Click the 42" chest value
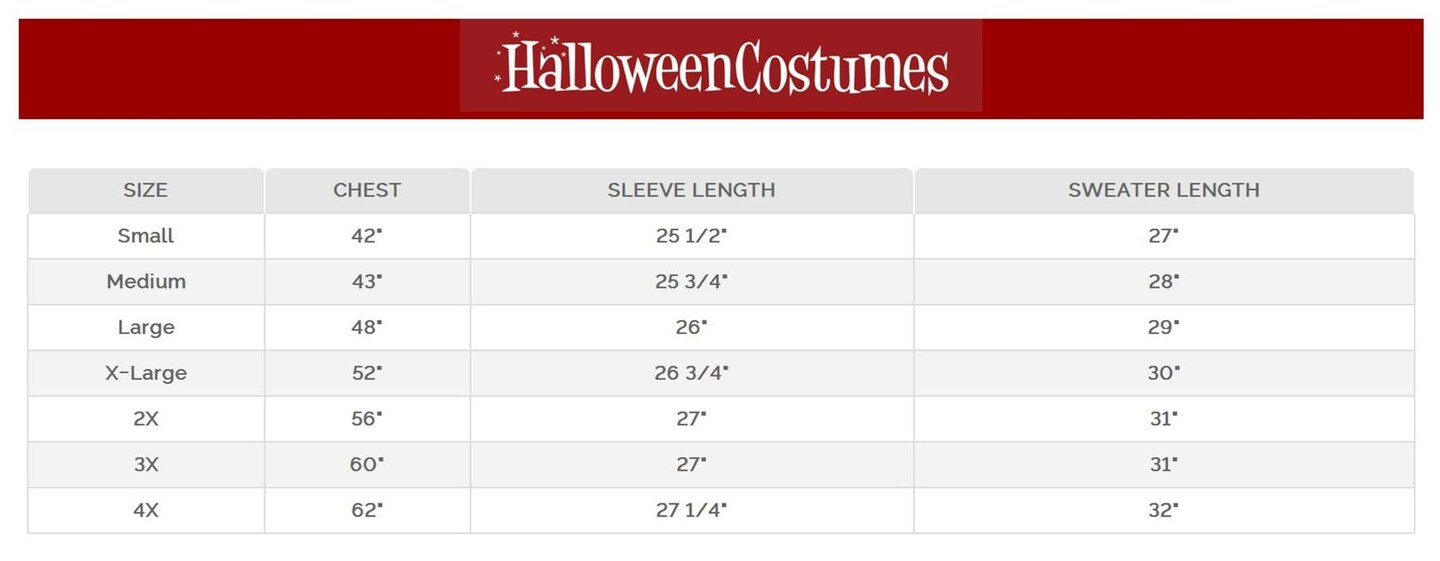1440x561 pixels. [367, 236]
